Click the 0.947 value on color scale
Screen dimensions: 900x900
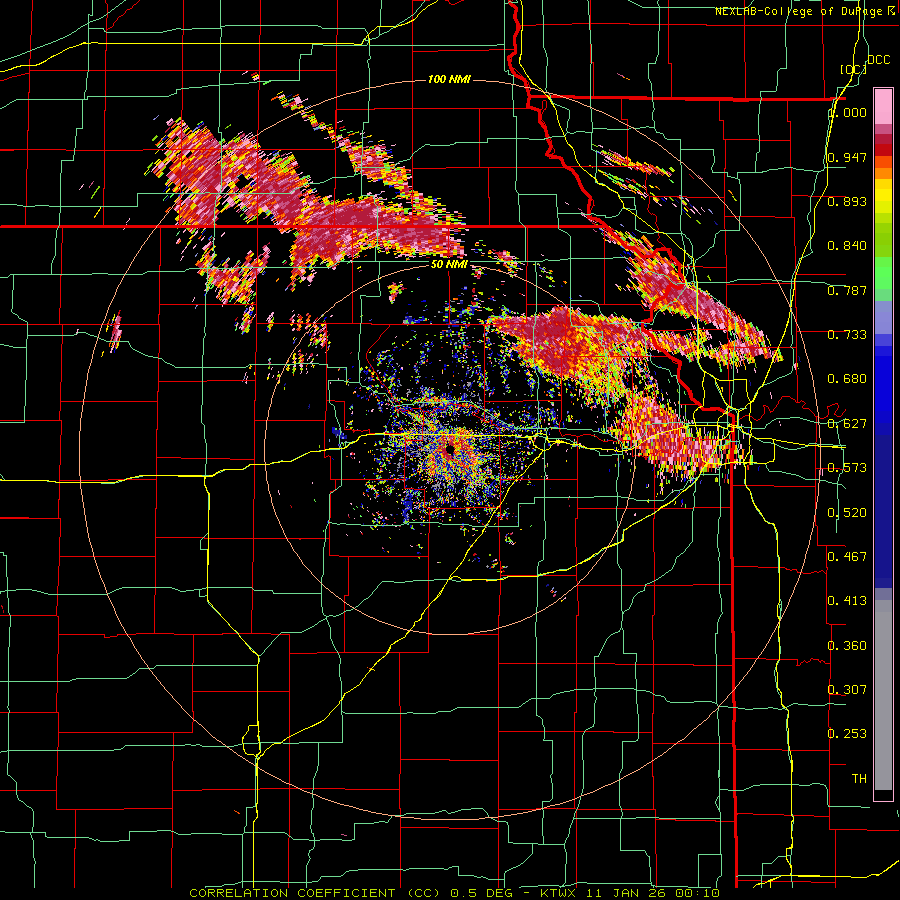click(847, 157)
